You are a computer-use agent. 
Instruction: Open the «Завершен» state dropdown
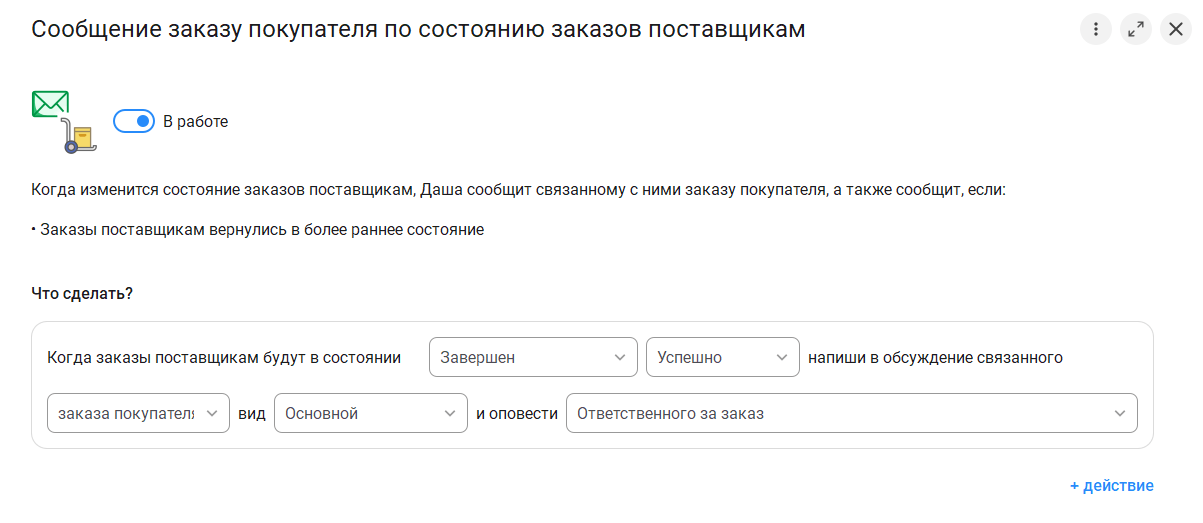pyautogui.click(x=533, y=357)
